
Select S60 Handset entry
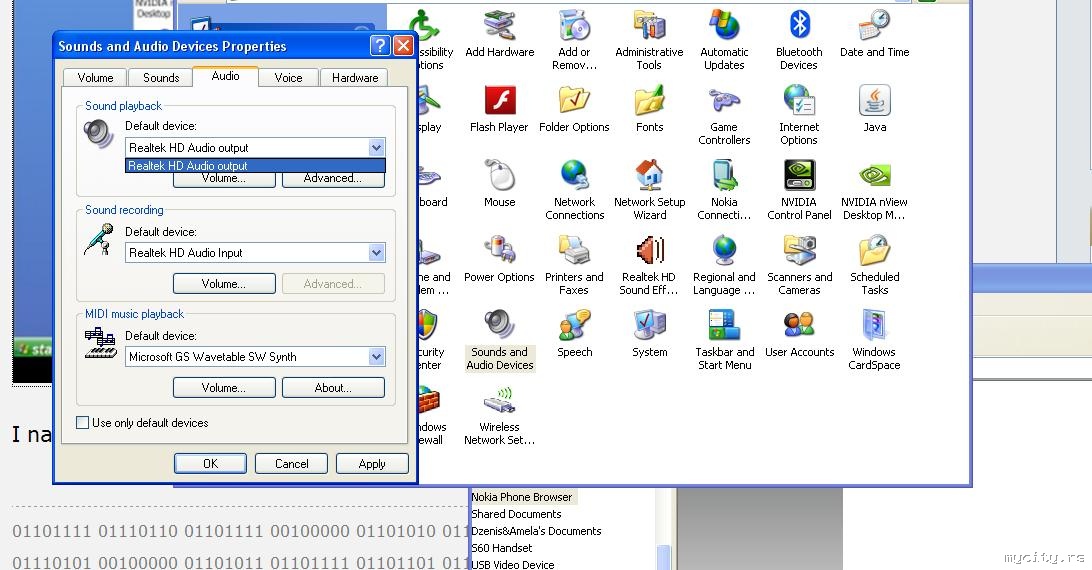click(501, 548)
